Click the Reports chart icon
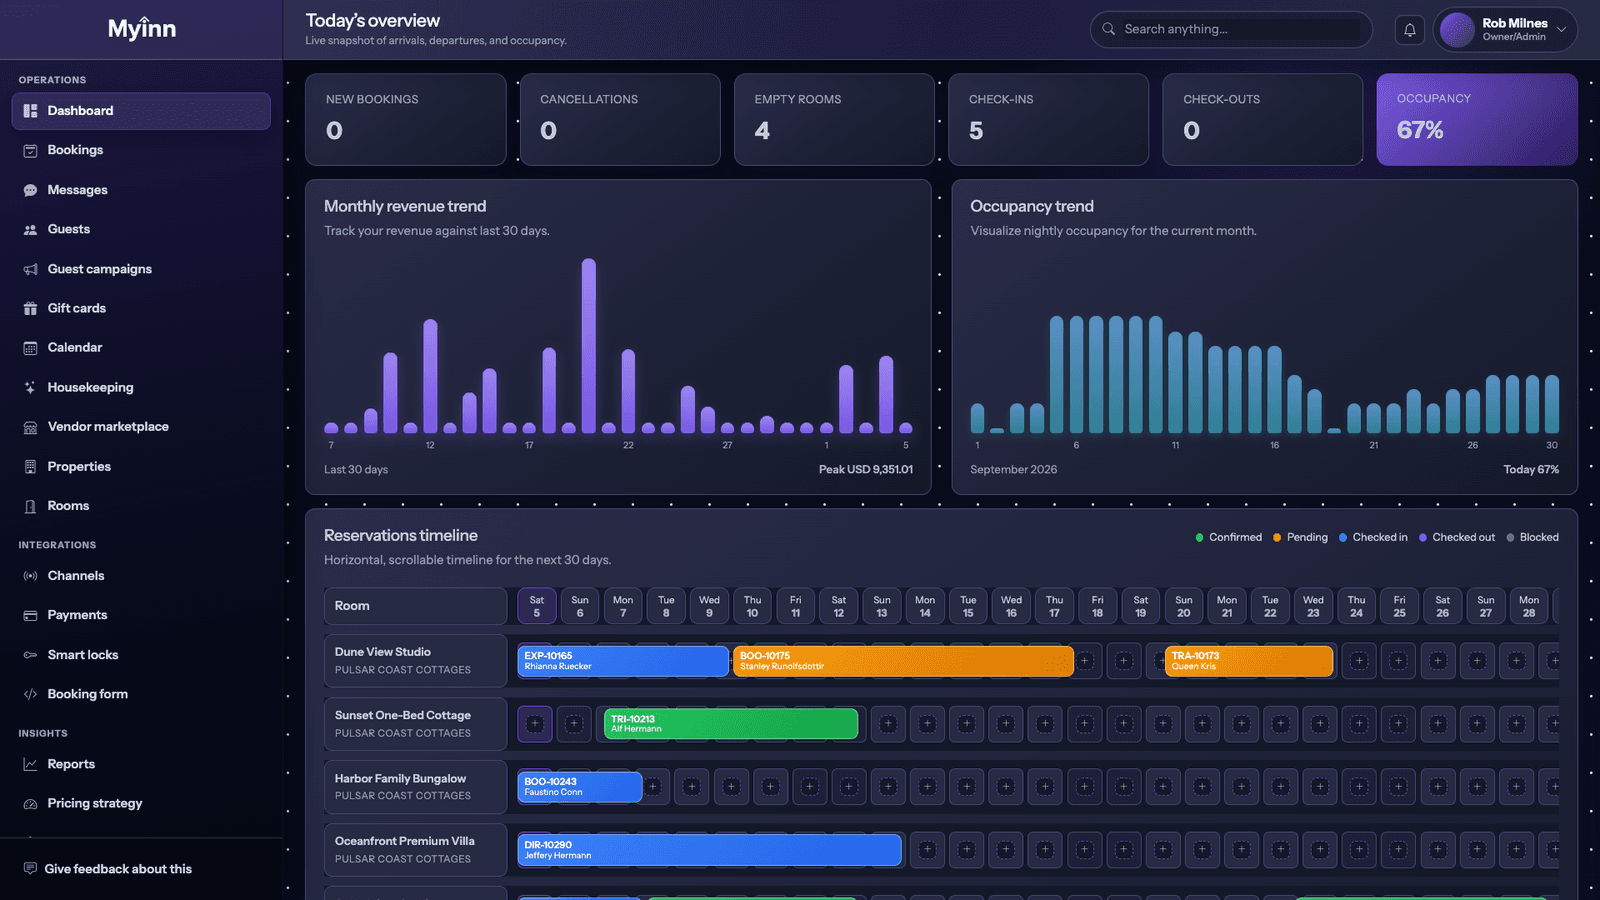This screenshot has width=1600, height=900. [30, 764]
